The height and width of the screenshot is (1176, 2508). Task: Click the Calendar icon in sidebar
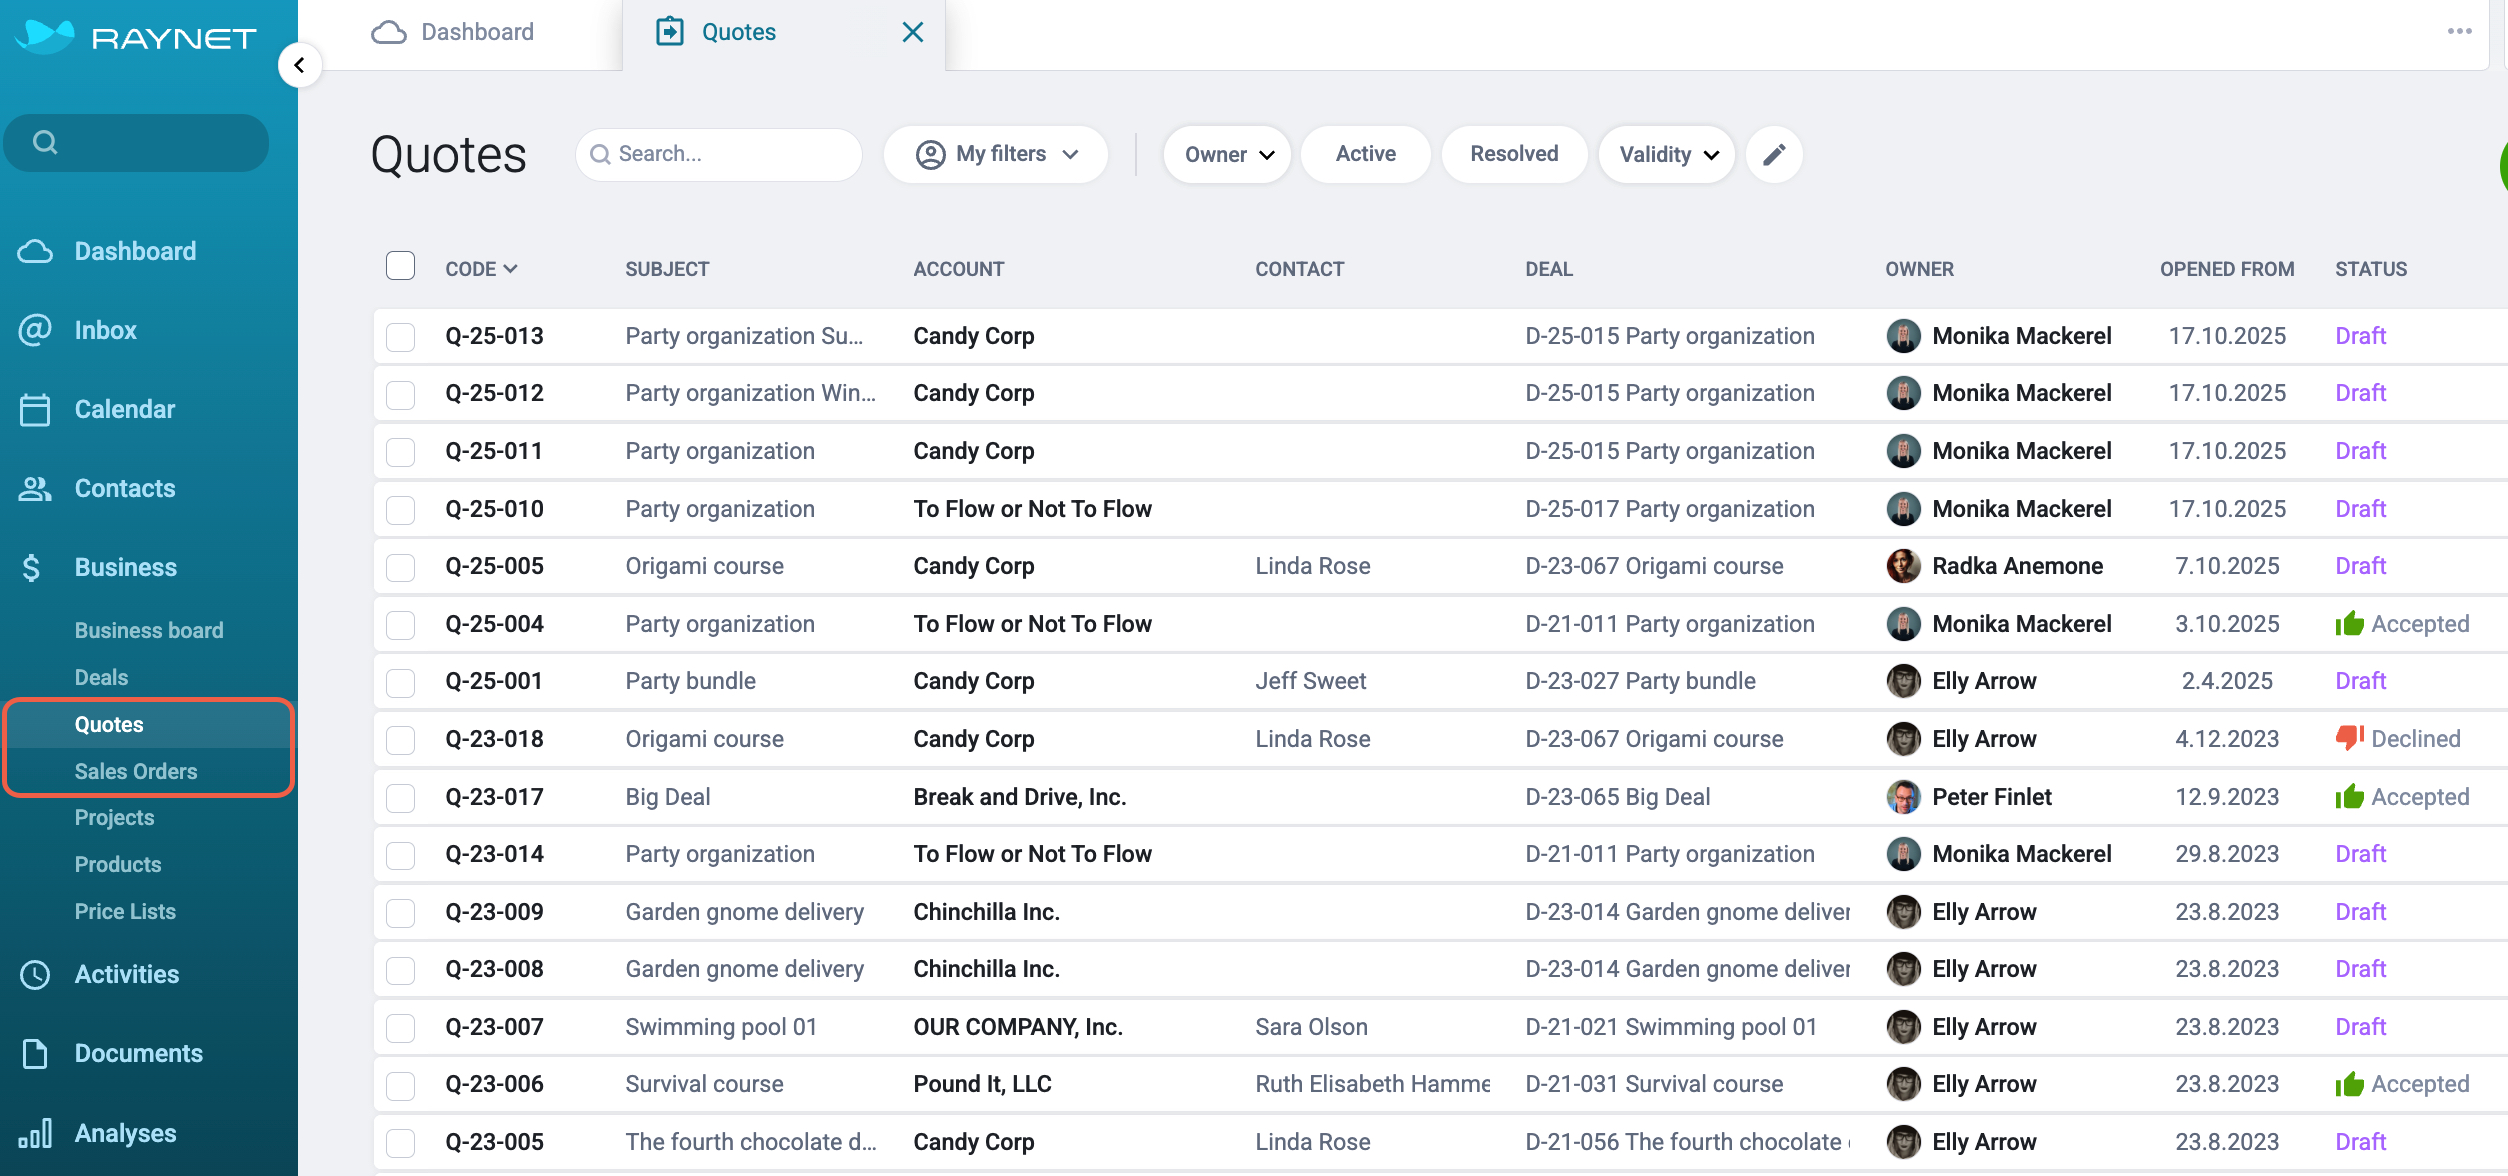[x=35, y=409]
